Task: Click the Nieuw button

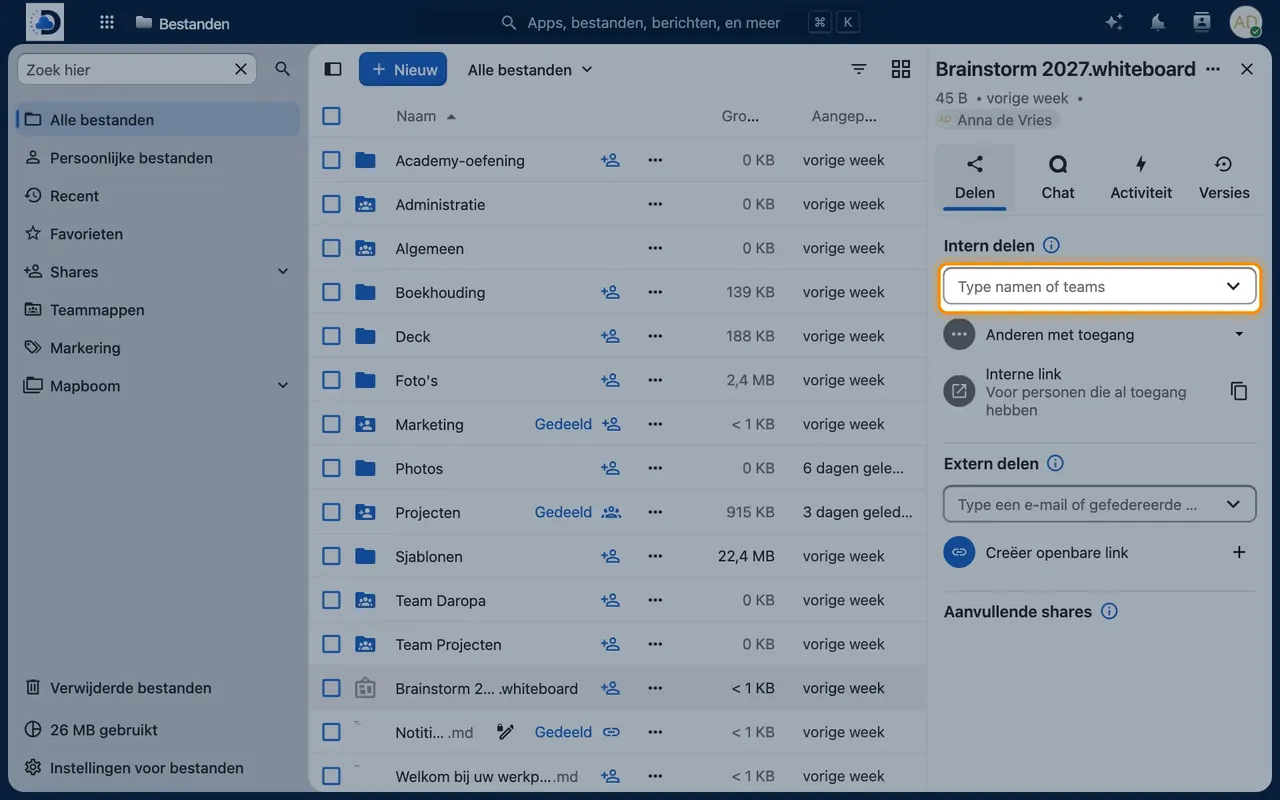Action: point(403,69)
